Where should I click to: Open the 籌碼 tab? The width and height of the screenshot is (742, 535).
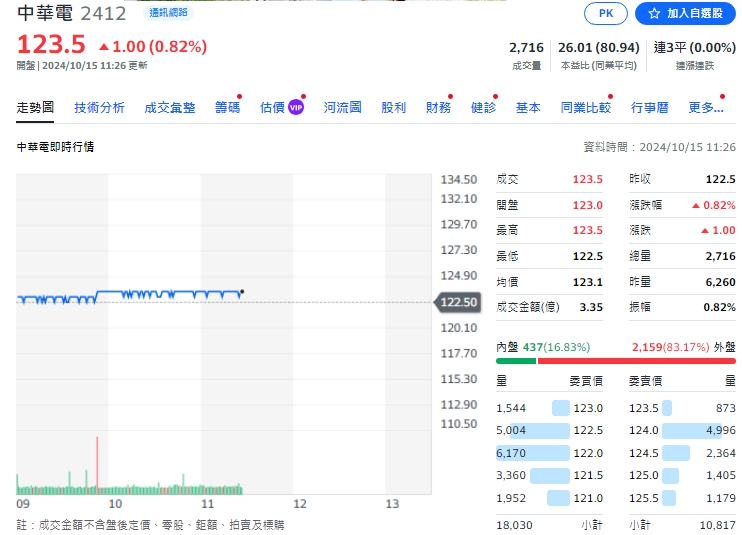(228, 107)
